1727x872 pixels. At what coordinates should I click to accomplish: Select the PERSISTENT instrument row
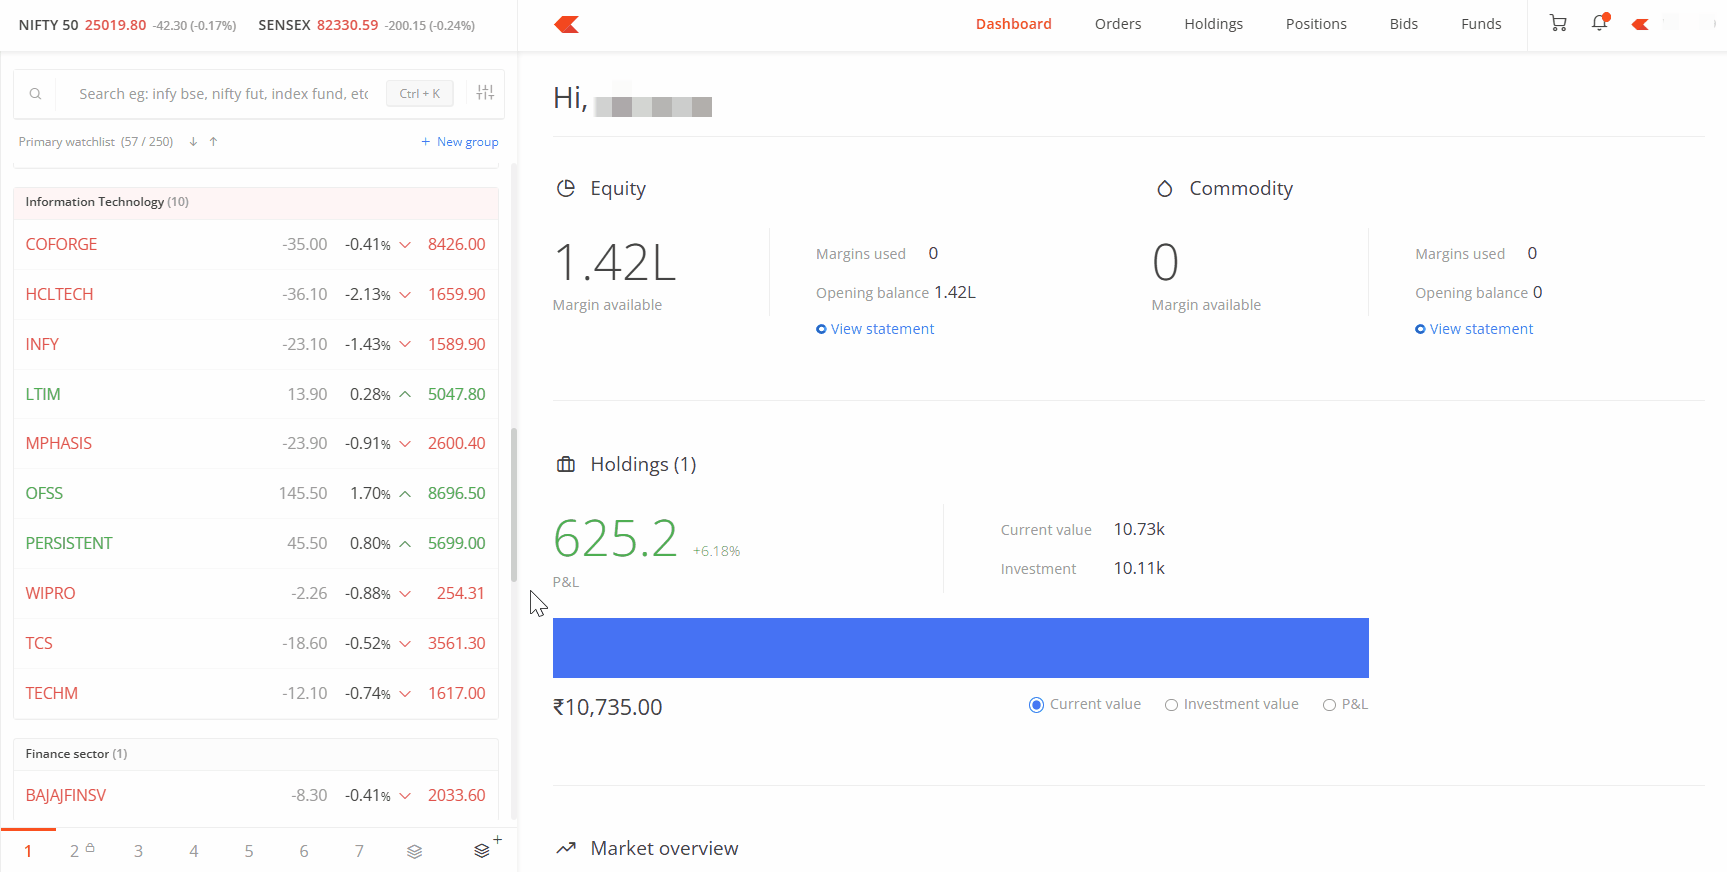coord(256,543)
